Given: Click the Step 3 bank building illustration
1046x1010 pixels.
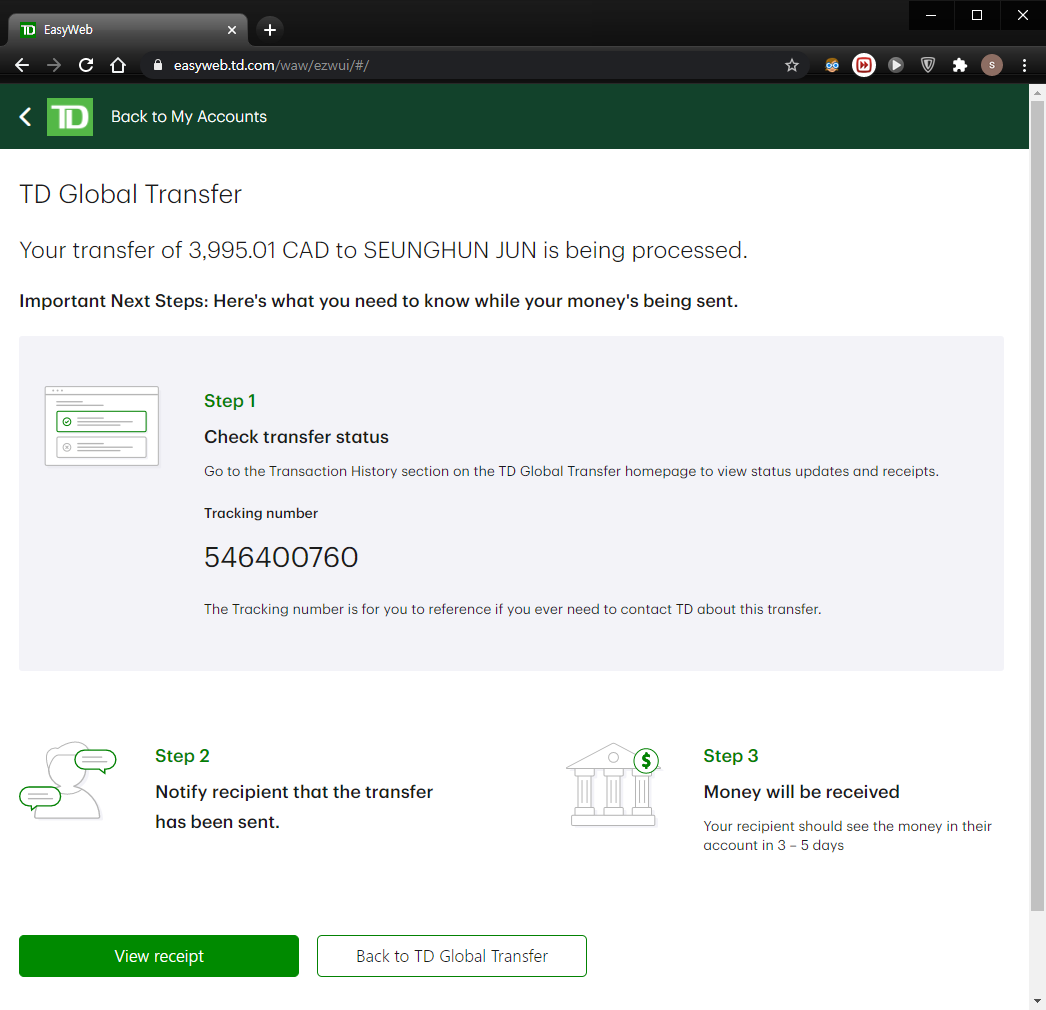Looking at the screenshot, I should 613,785.
